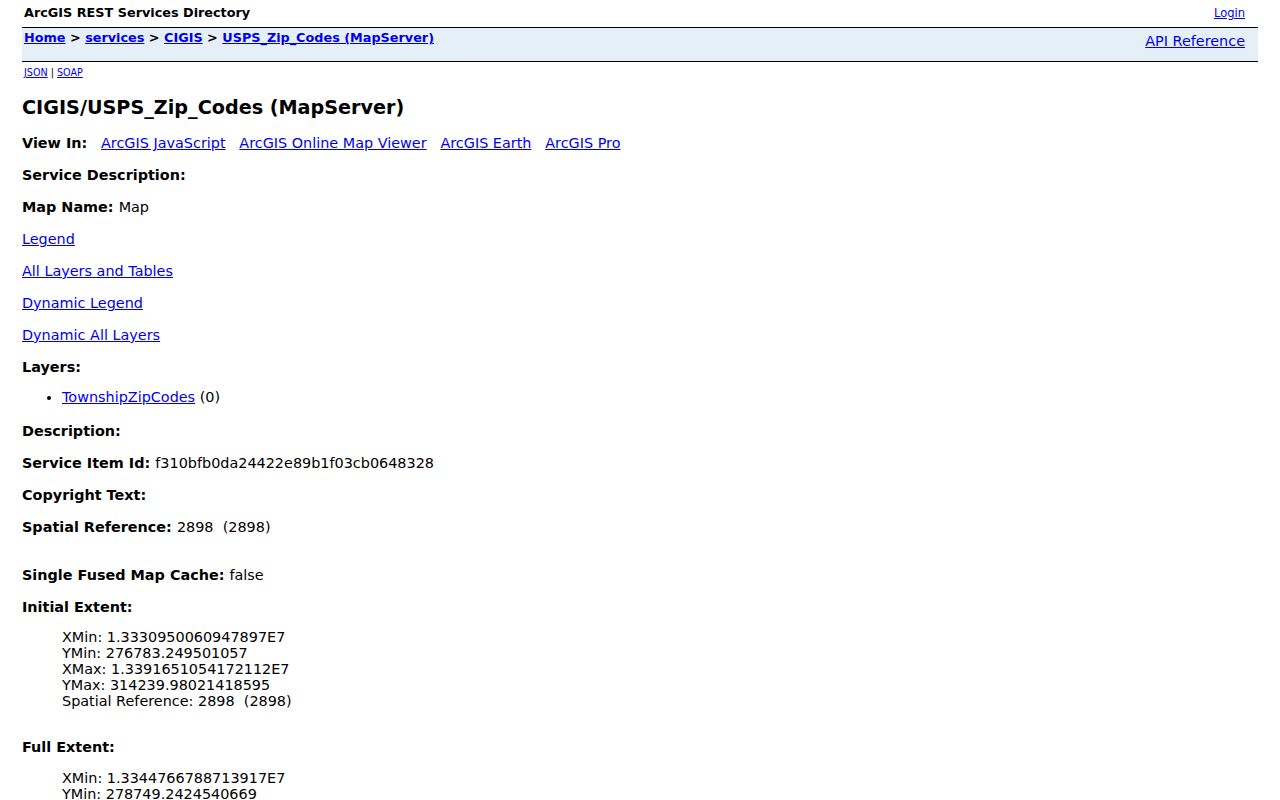Open the API Reference link
The image size is (1280, 800).
pos(1195,41)
